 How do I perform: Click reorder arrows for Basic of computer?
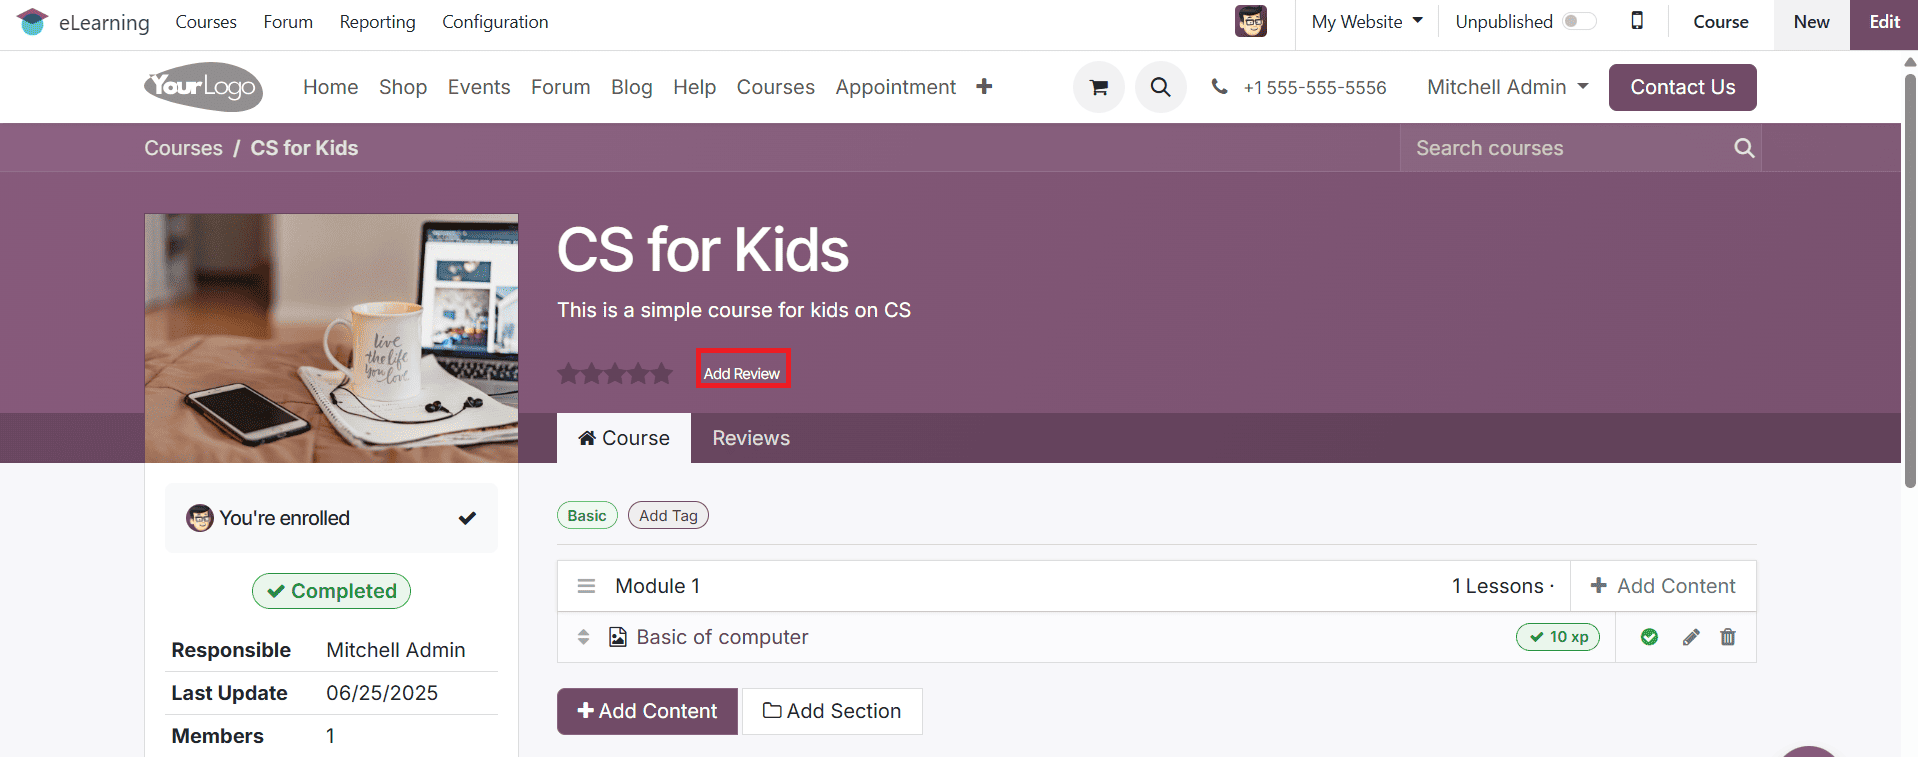[583, 637]
